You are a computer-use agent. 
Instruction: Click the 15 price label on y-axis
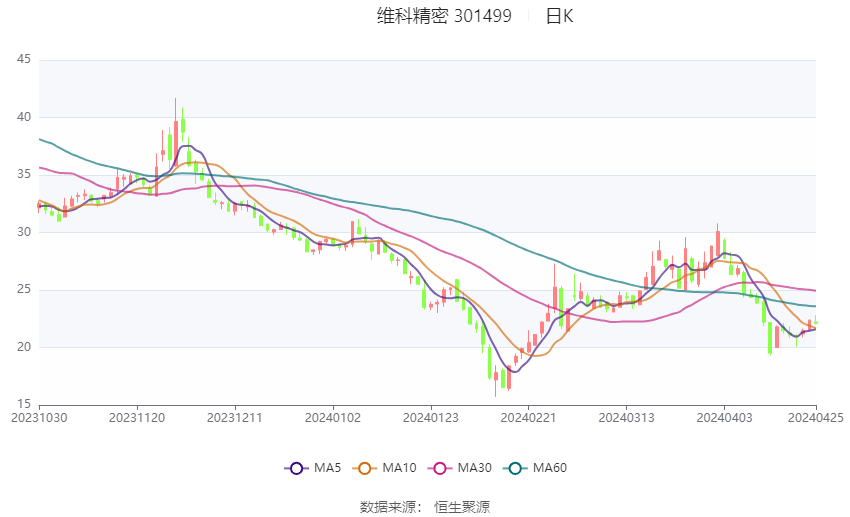point(25,405)
